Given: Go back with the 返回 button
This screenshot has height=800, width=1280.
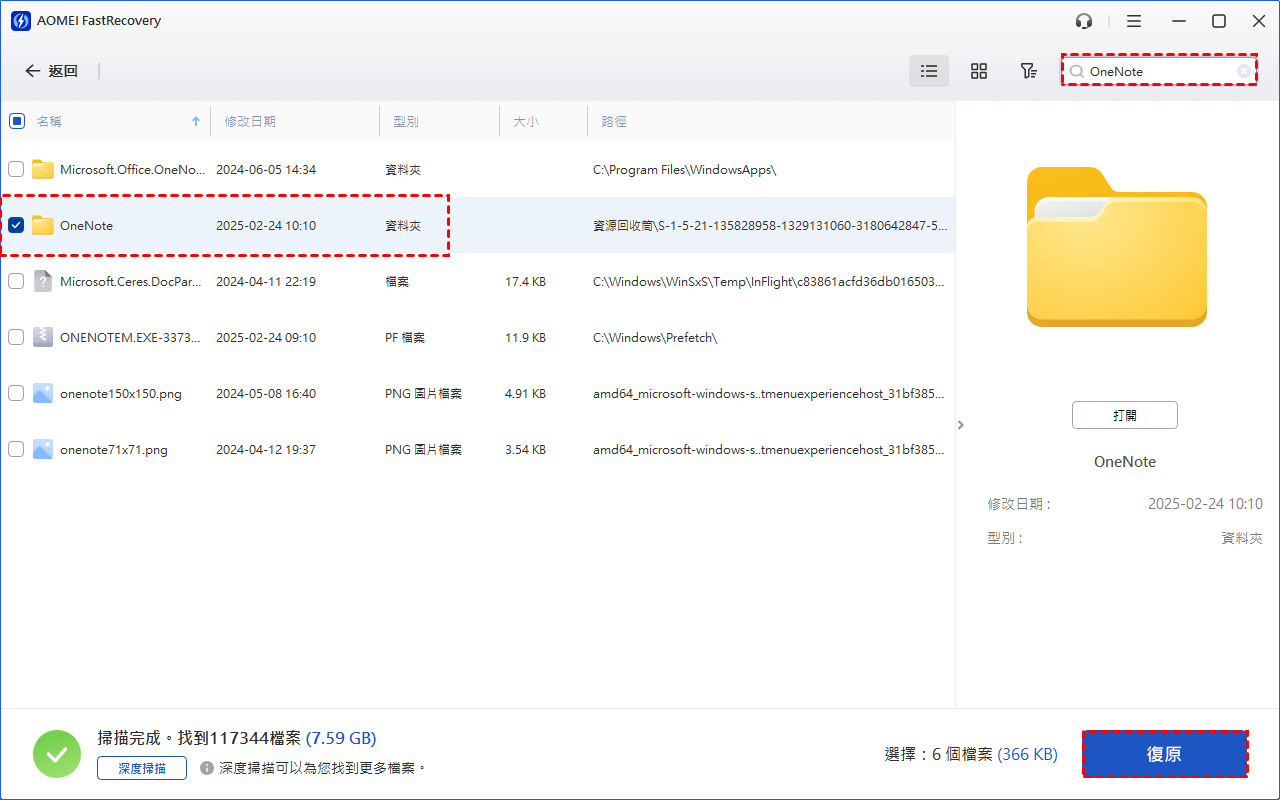Looking at the screenshot, I should click(x=51, y=71).
